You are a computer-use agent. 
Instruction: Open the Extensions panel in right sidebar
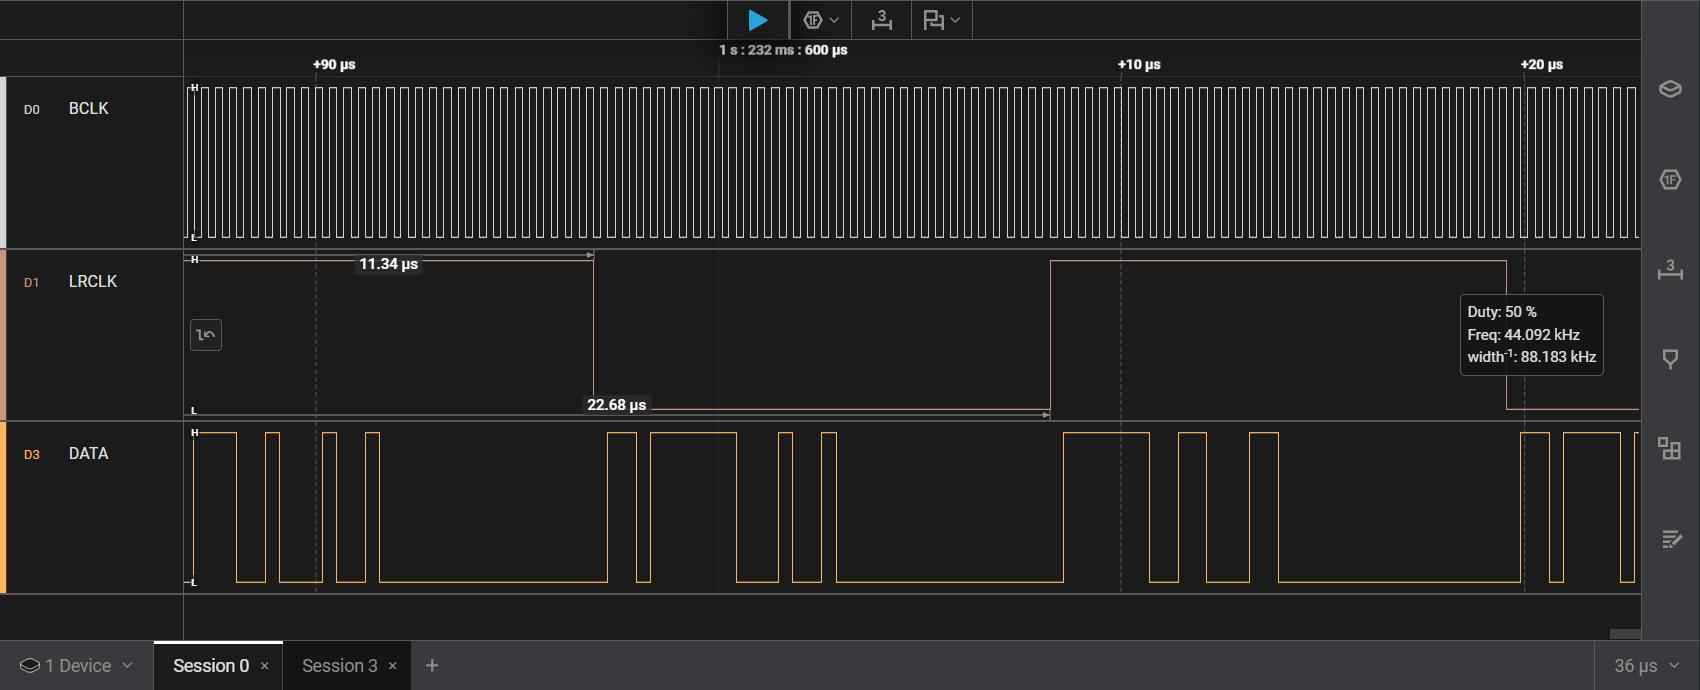pyautogui.click(x=1670, y=448)
